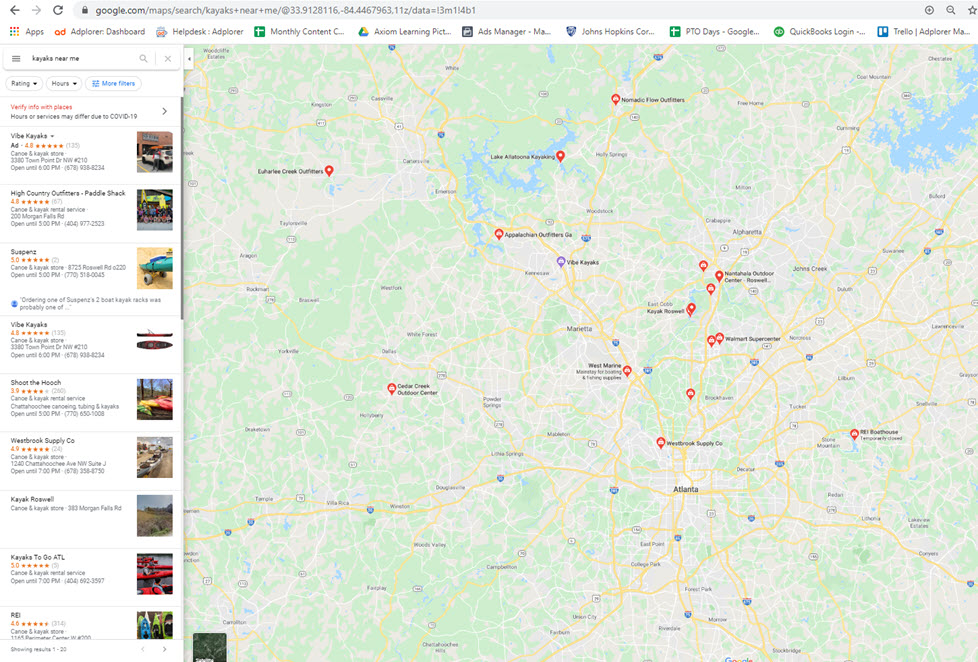
Task: Select High Country Outfitters - Paddle Shack listing
Action: pos(68,193)
